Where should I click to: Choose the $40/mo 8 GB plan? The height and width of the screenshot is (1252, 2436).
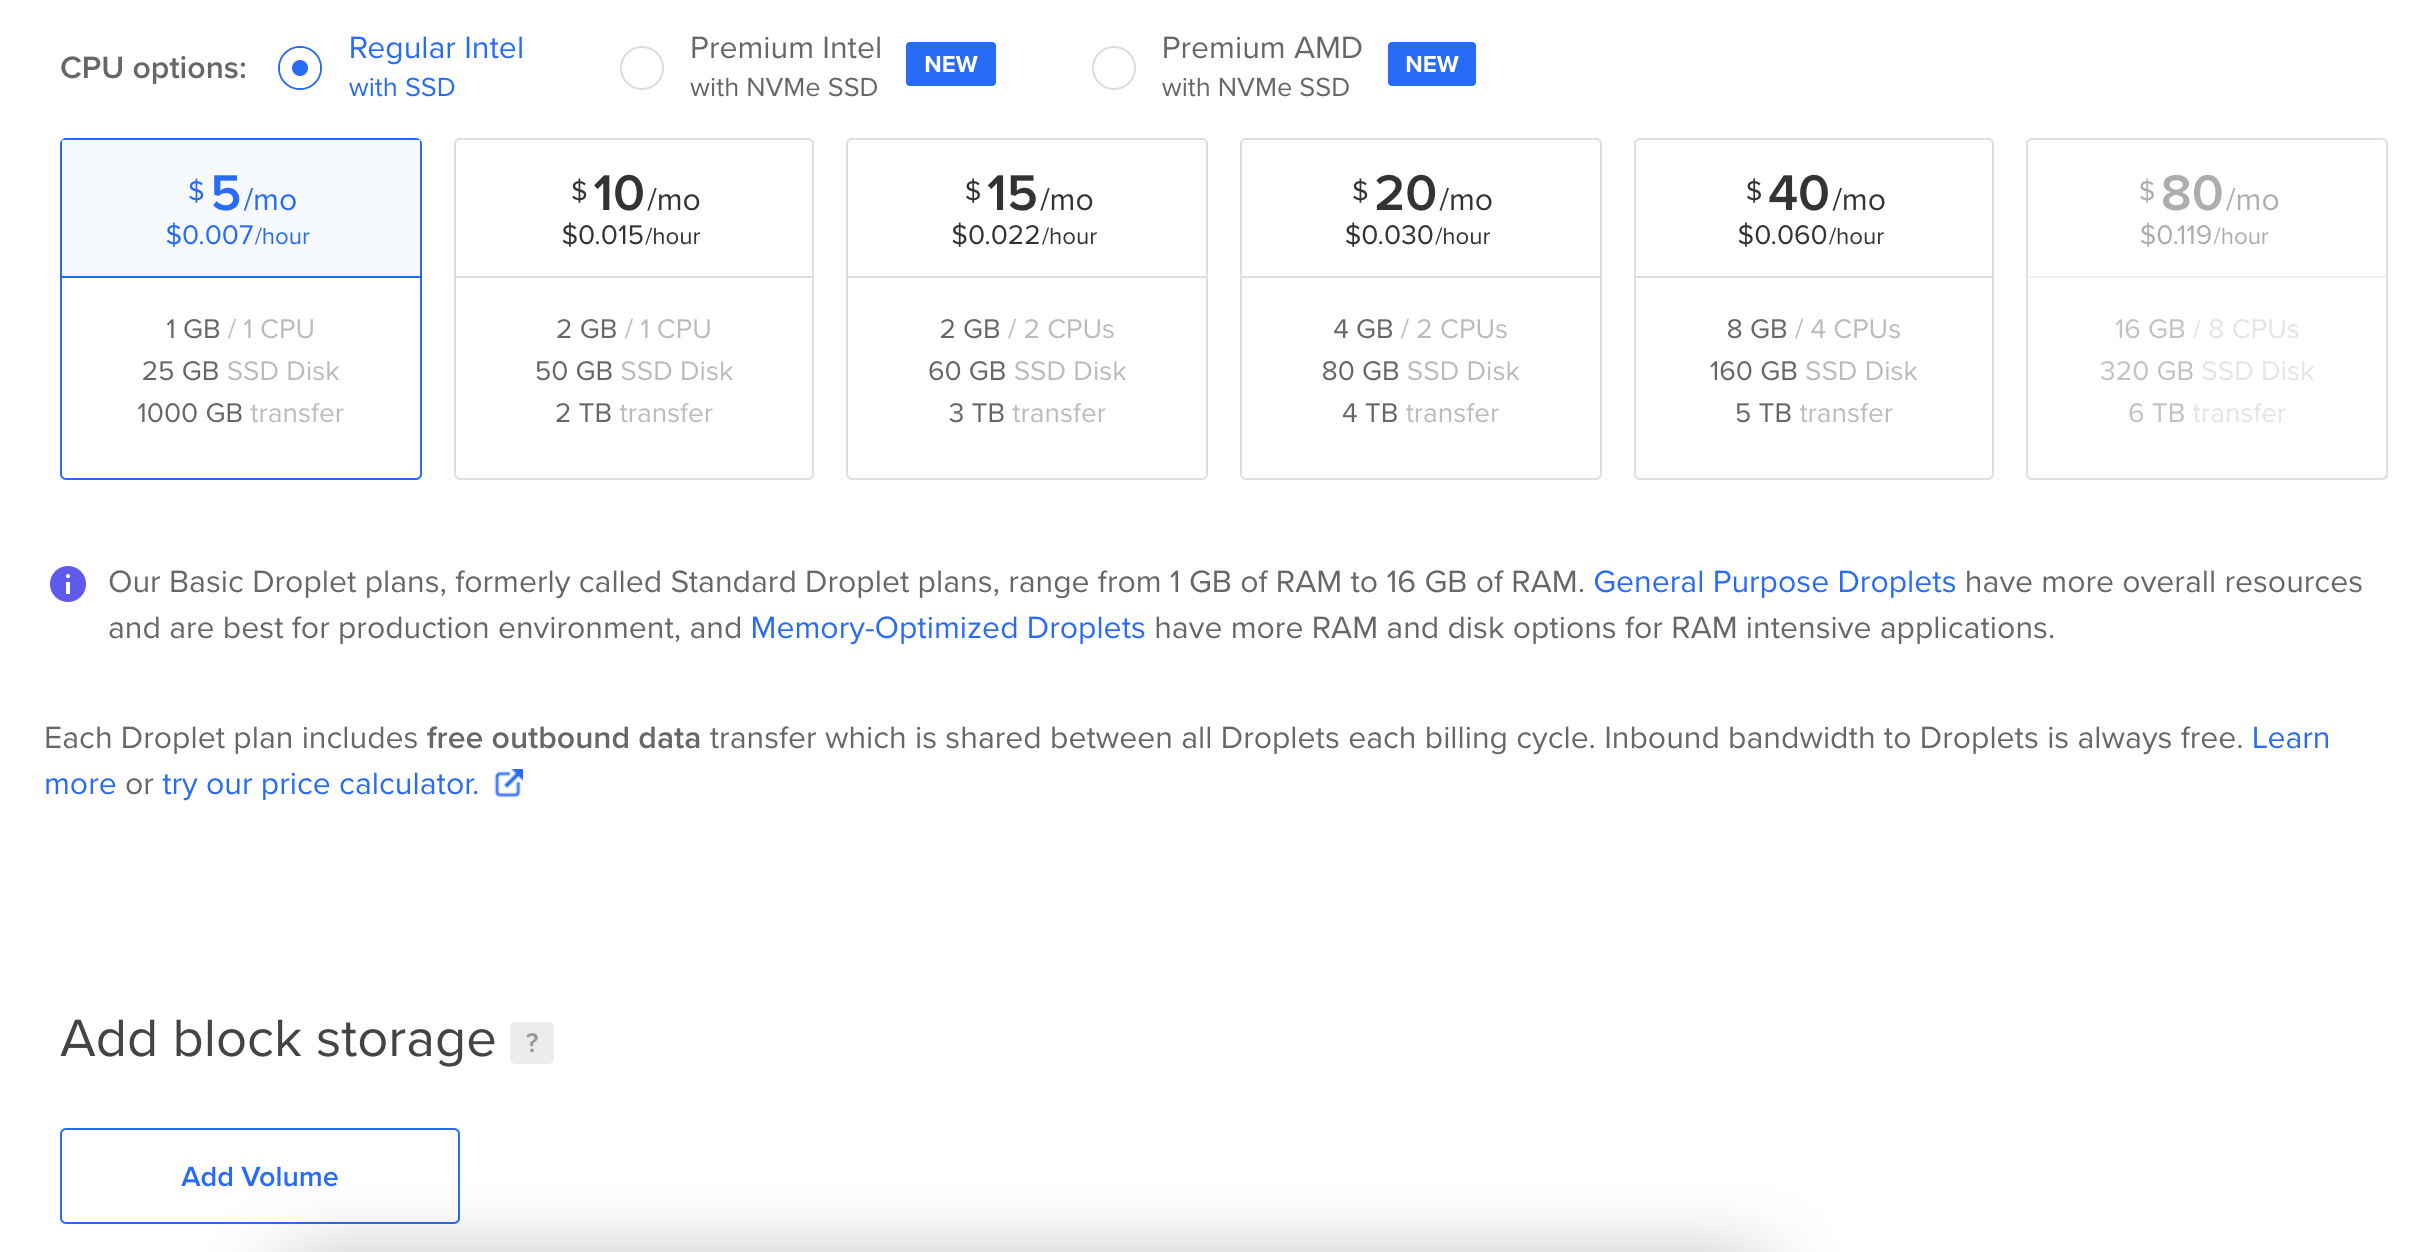[1813, 309]
